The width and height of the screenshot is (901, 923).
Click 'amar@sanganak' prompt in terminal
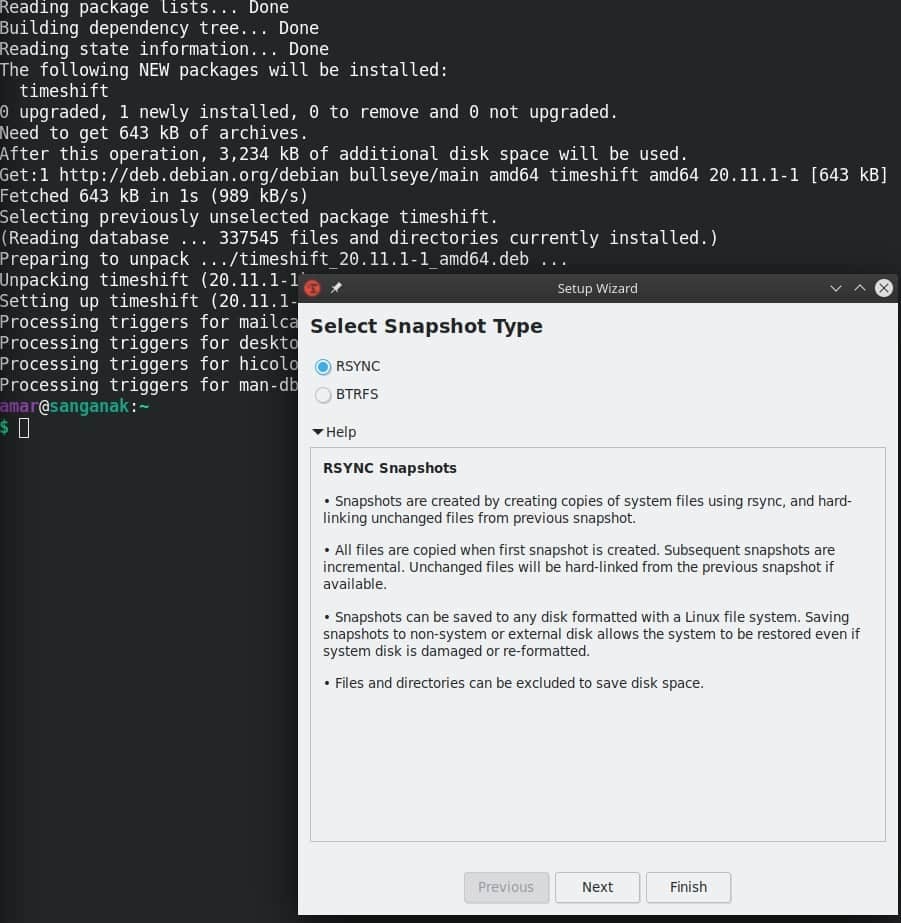[64, 406]
